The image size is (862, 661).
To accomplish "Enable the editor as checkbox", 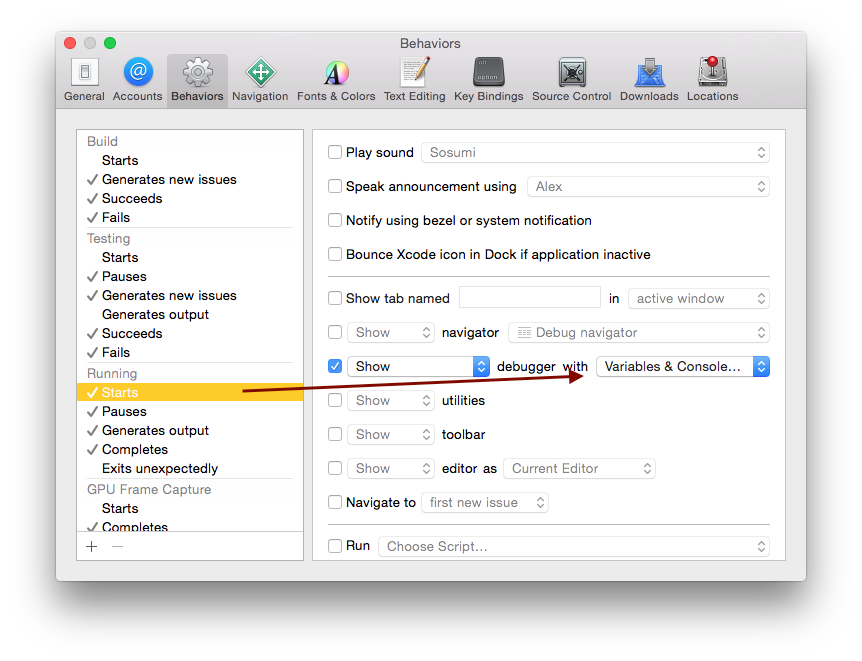I will pos(335,469).
